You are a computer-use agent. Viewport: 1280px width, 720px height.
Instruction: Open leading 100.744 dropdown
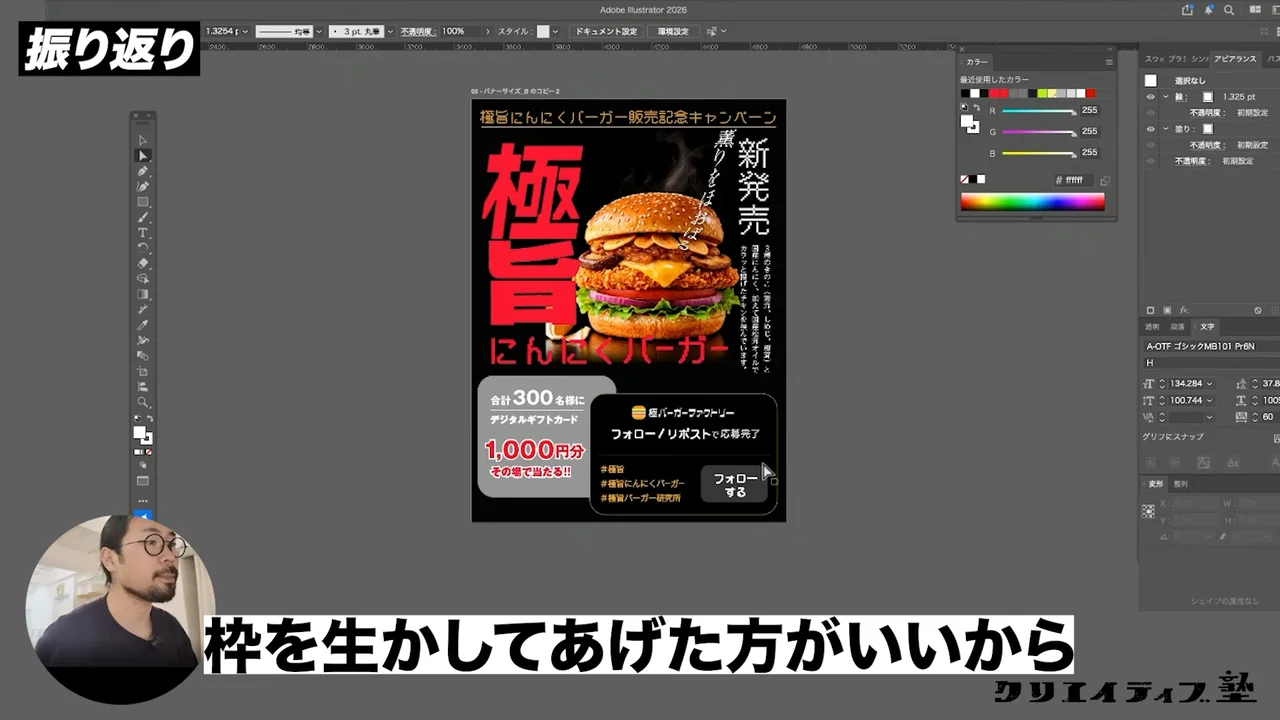coord(1209,400)
